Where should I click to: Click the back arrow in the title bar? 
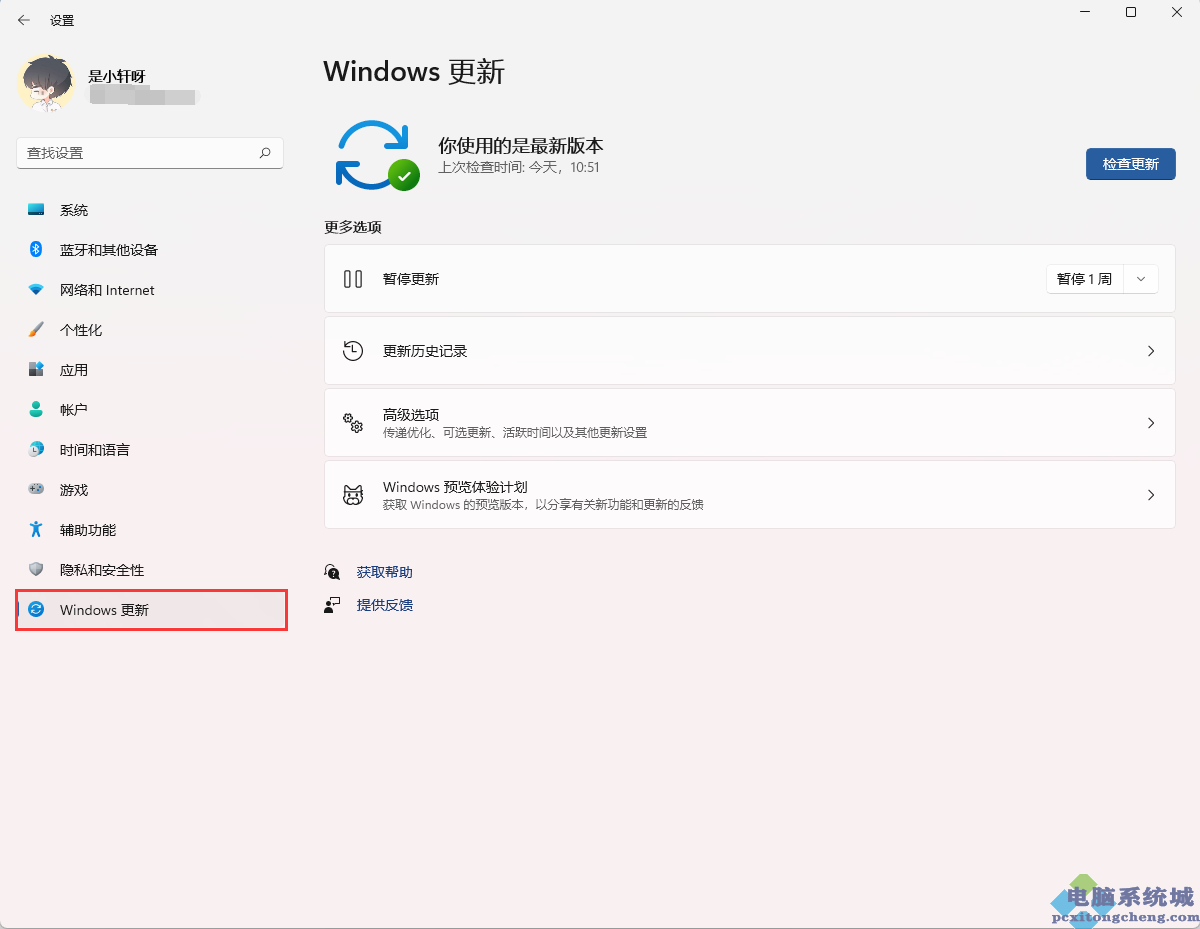tap(24, 20)
